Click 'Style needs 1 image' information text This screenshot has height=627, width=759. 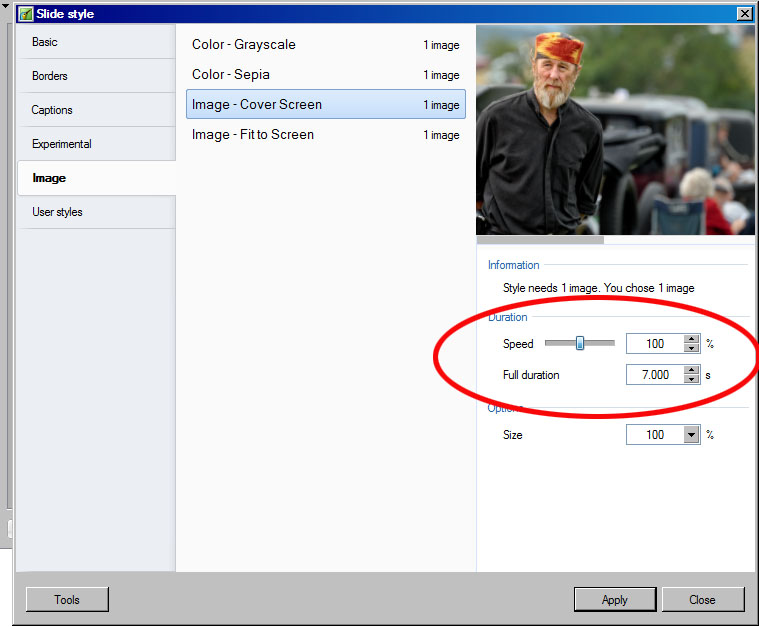[598, 288]
